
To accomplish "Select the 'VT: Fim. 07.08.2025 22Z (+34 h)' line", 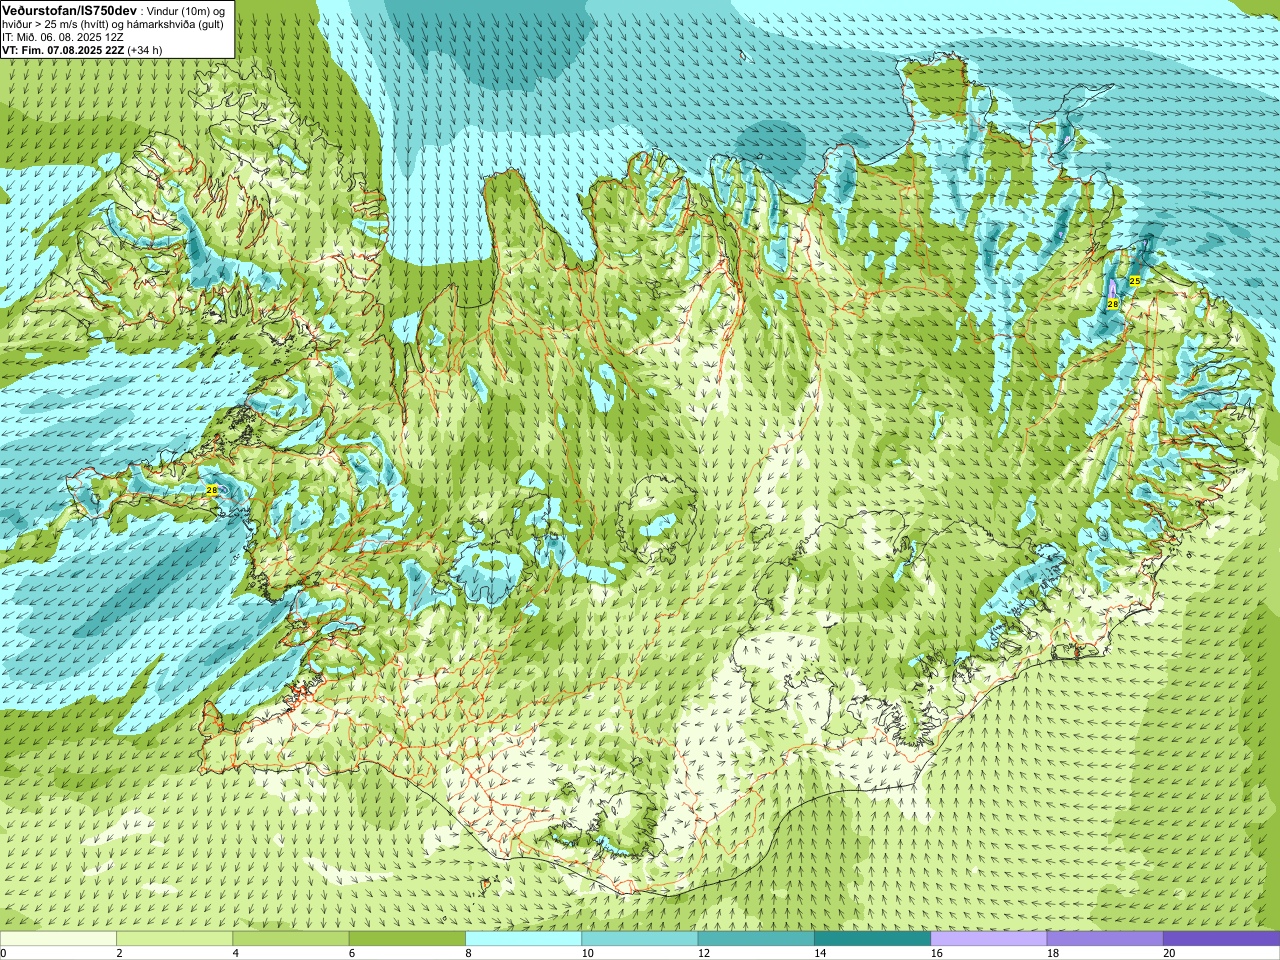I will pyautogui.click(x=82, y=49).
